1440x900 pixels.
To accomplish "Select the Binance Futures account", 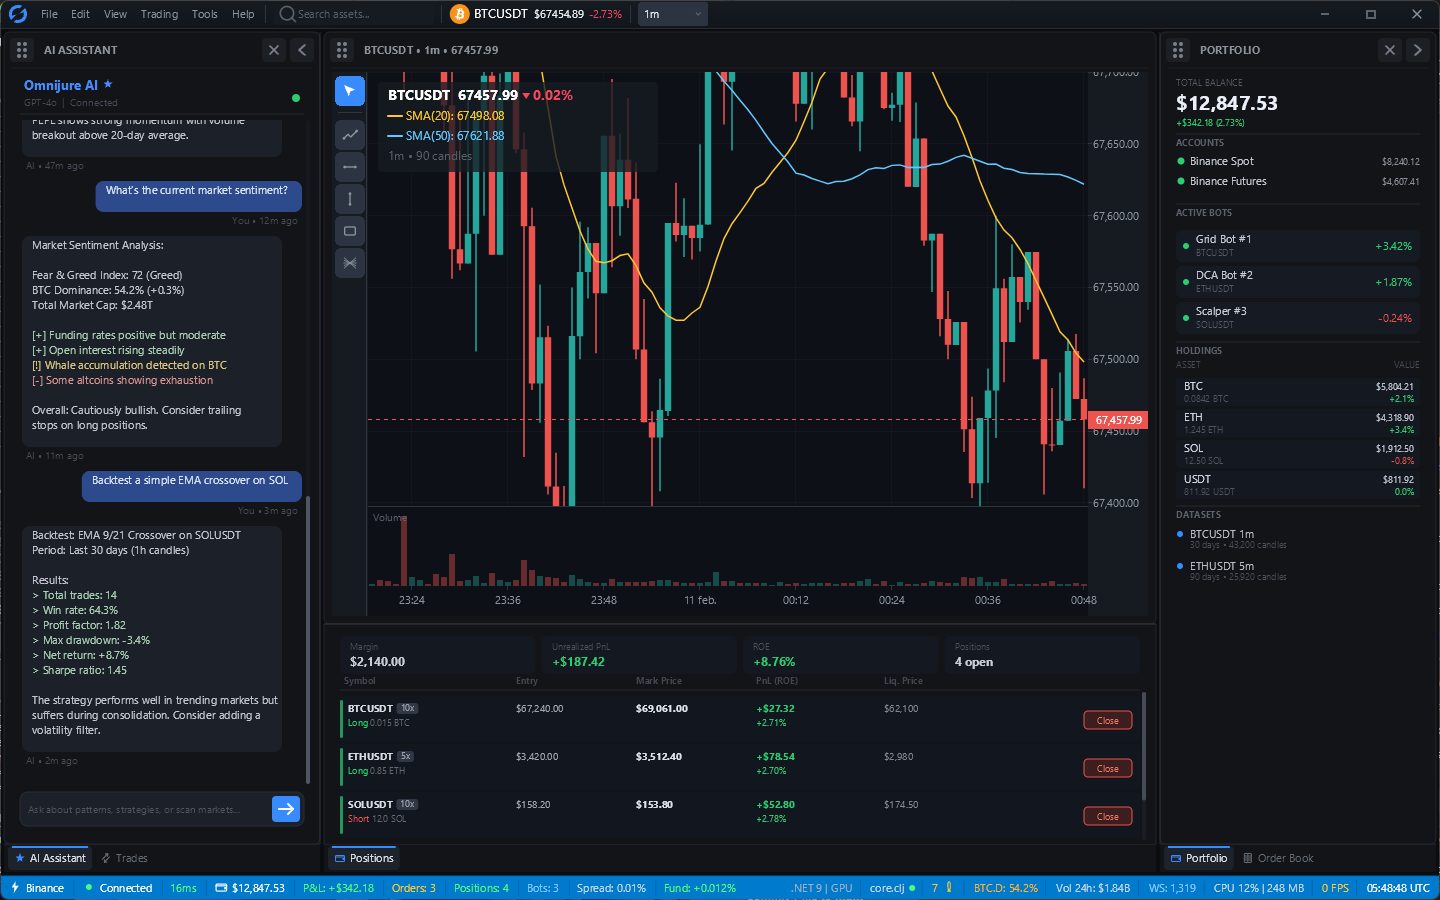I will (x=1298, y=181).
